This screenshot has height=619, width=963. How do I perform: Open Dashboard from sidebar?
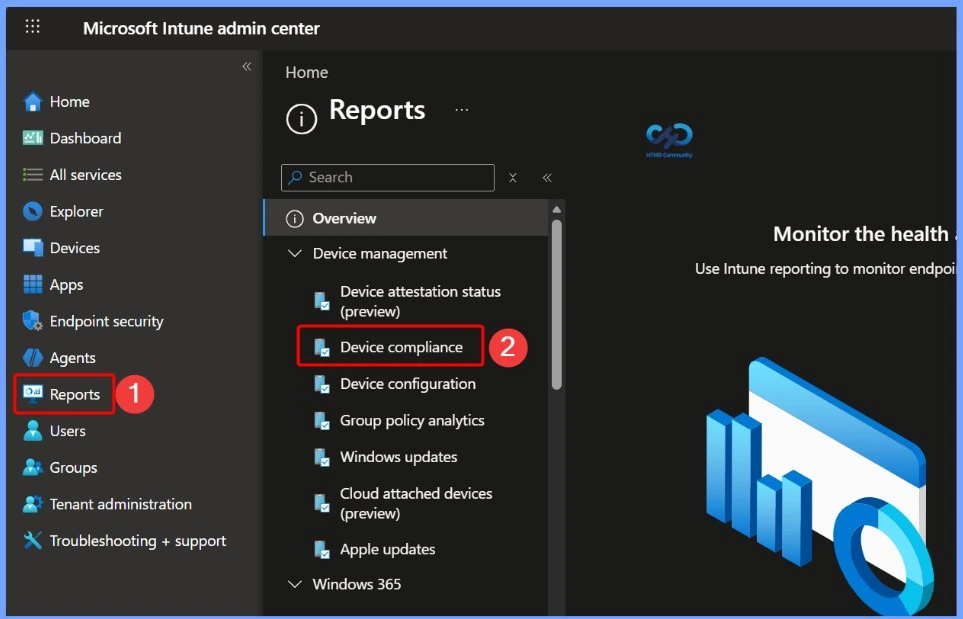tap(85, 138)
